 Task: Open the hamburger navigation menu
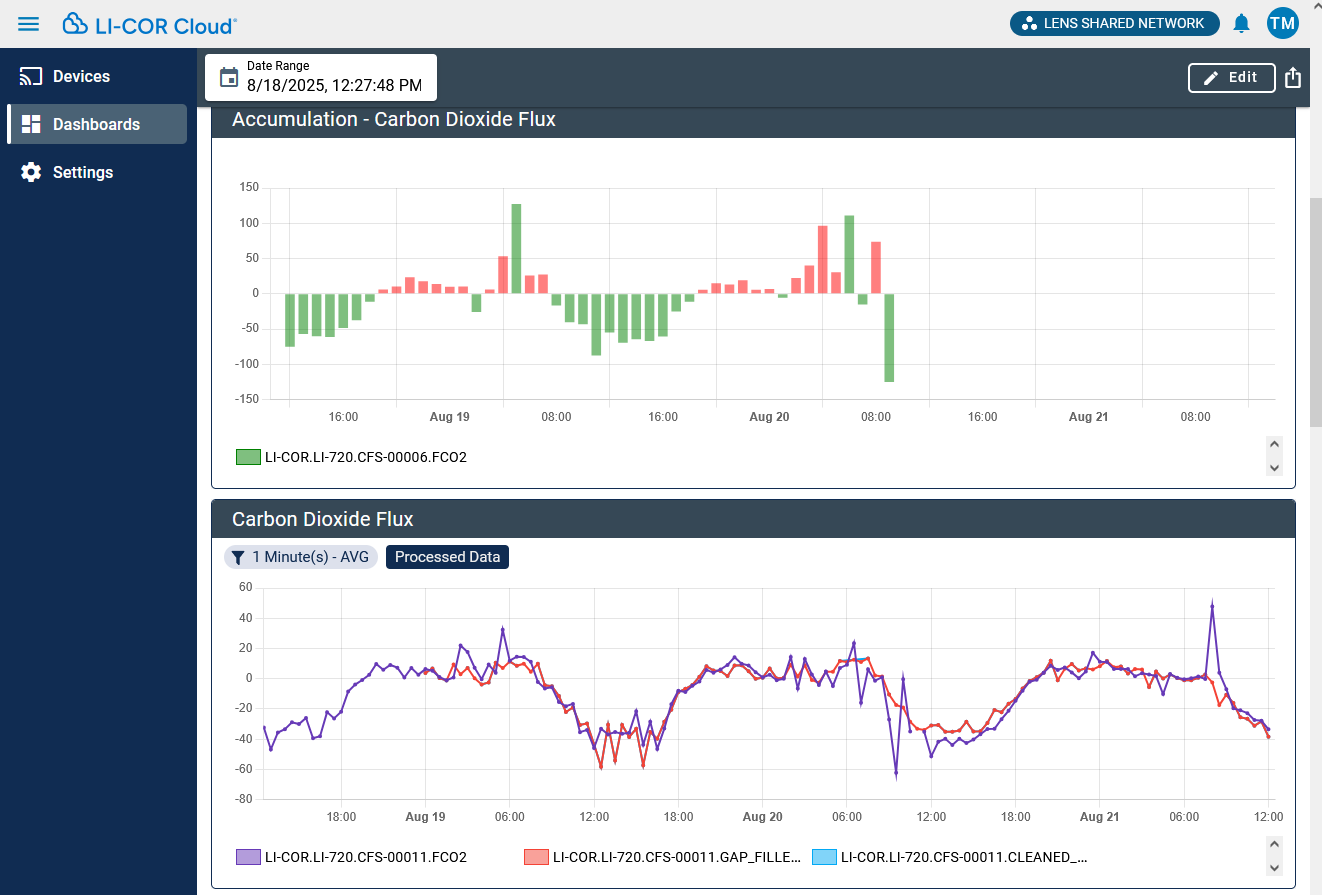[x=29, y=24]
